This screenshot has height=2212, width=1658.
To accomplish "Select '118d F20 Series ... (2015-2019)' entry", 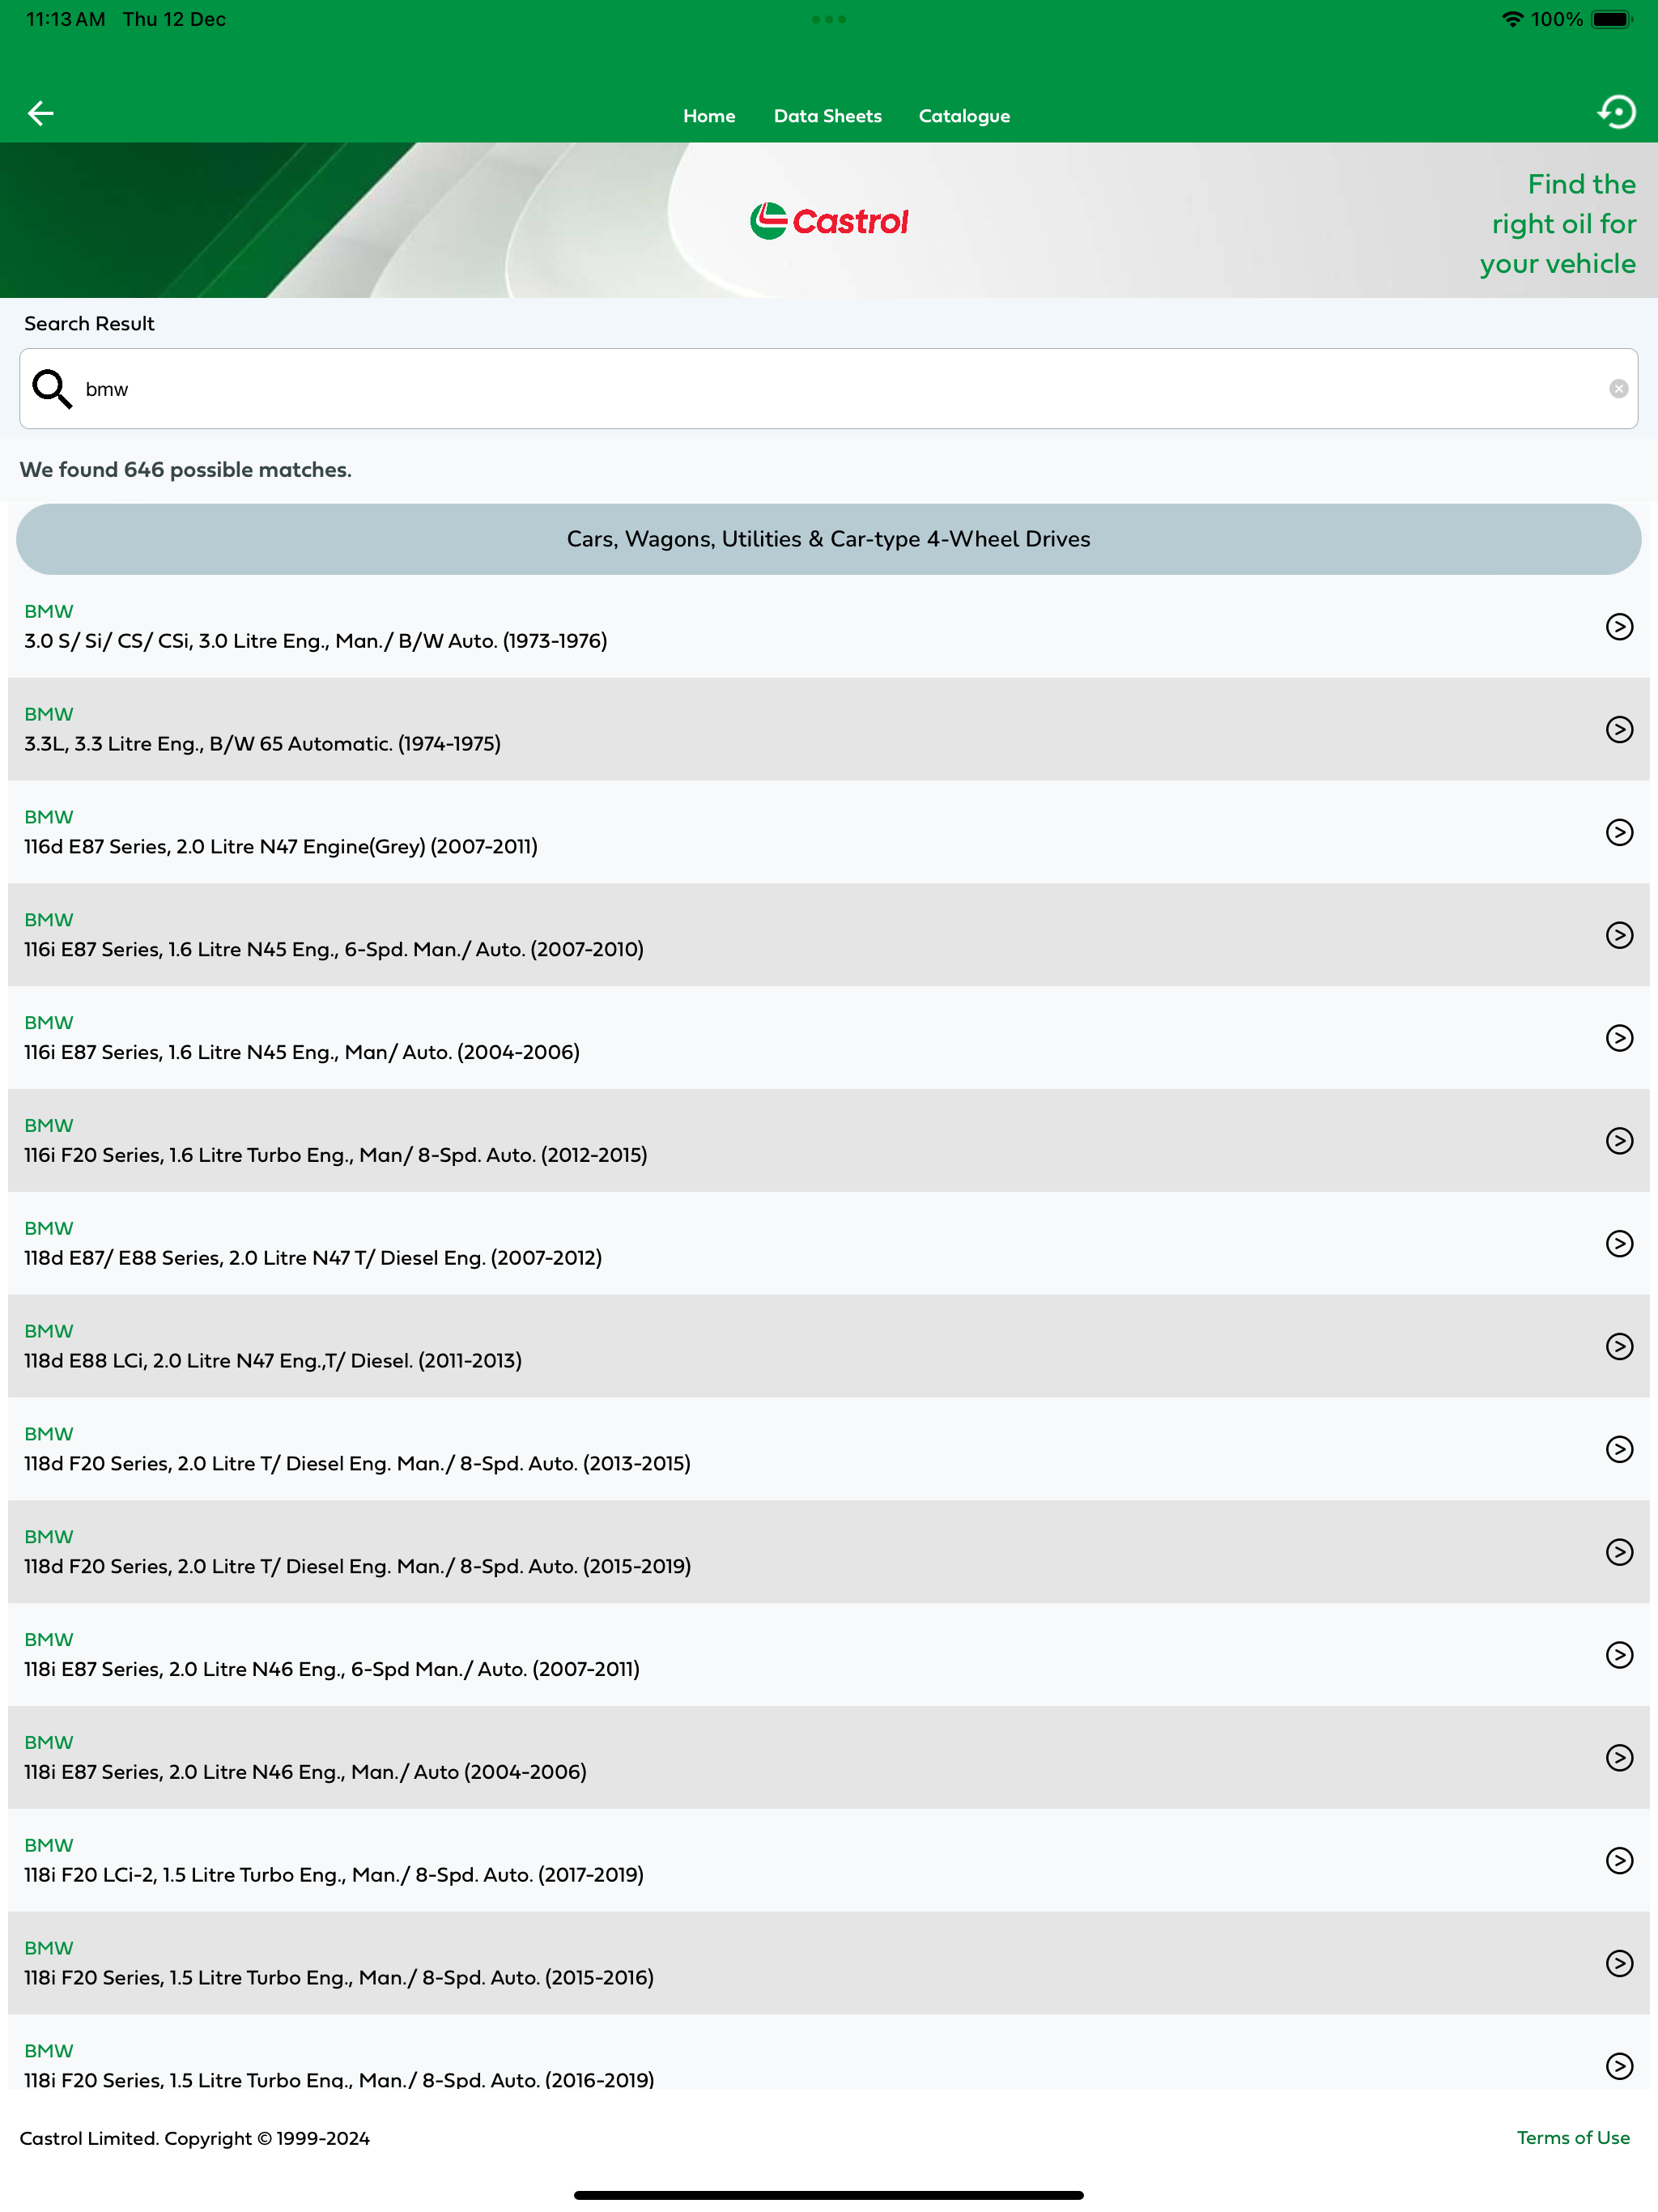I will click(829, 1552).
